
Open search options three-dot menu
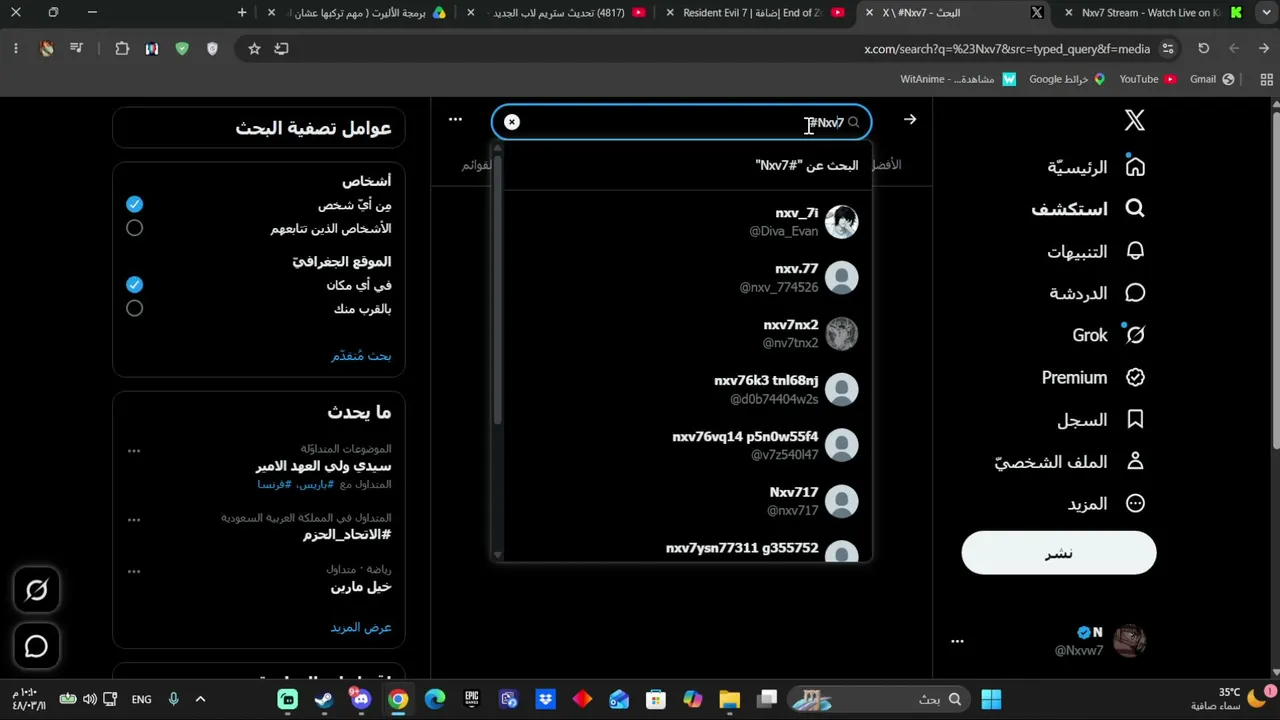(x=455, y=119)
